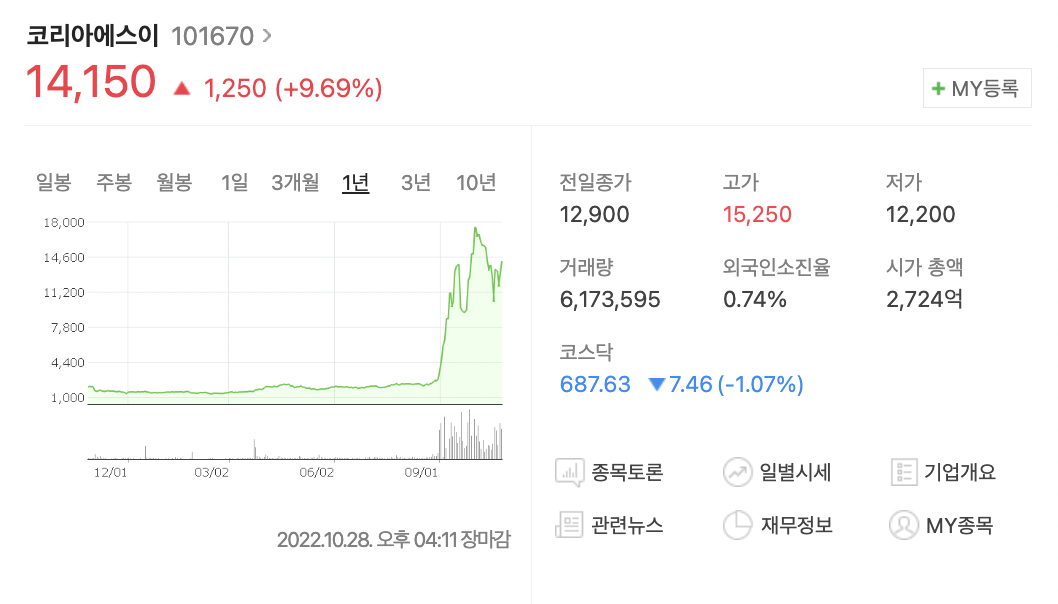This screenshot has height=604, width=1058.
Task: Click the chevron next to stock code 101670
Action: click(266, 35)
